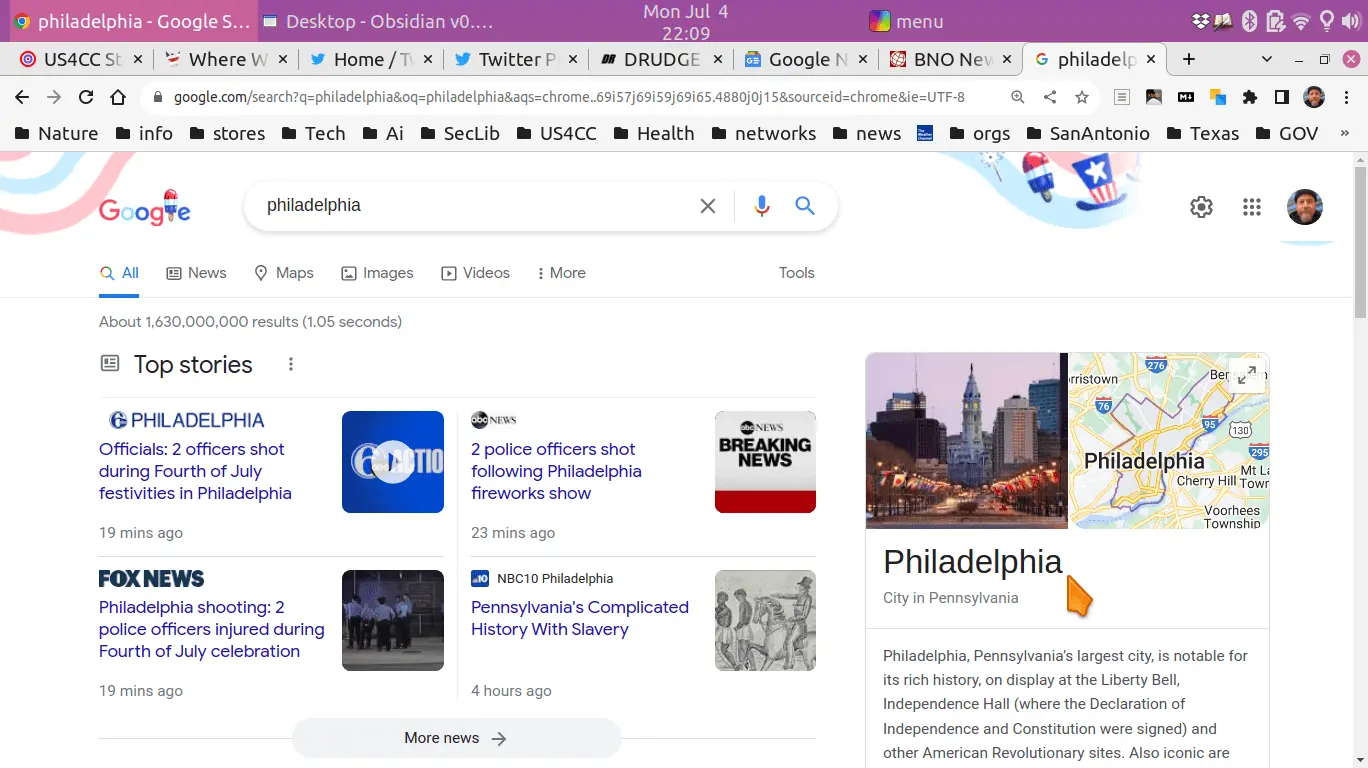Open the ABC Breaking News thumbnail
This screenshot has height=768, width=1368.
pyautogui.click(x=765, y=462)
